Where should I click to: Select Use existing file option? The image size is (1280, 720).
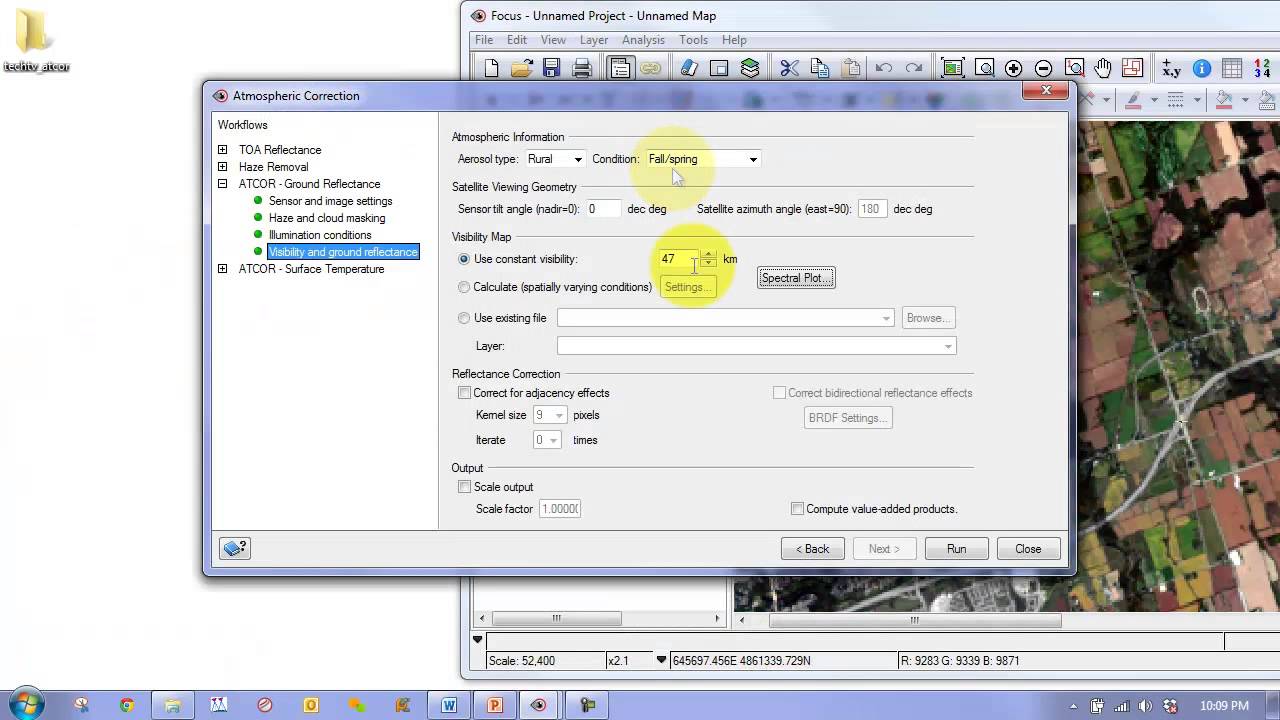coord(464,318)
